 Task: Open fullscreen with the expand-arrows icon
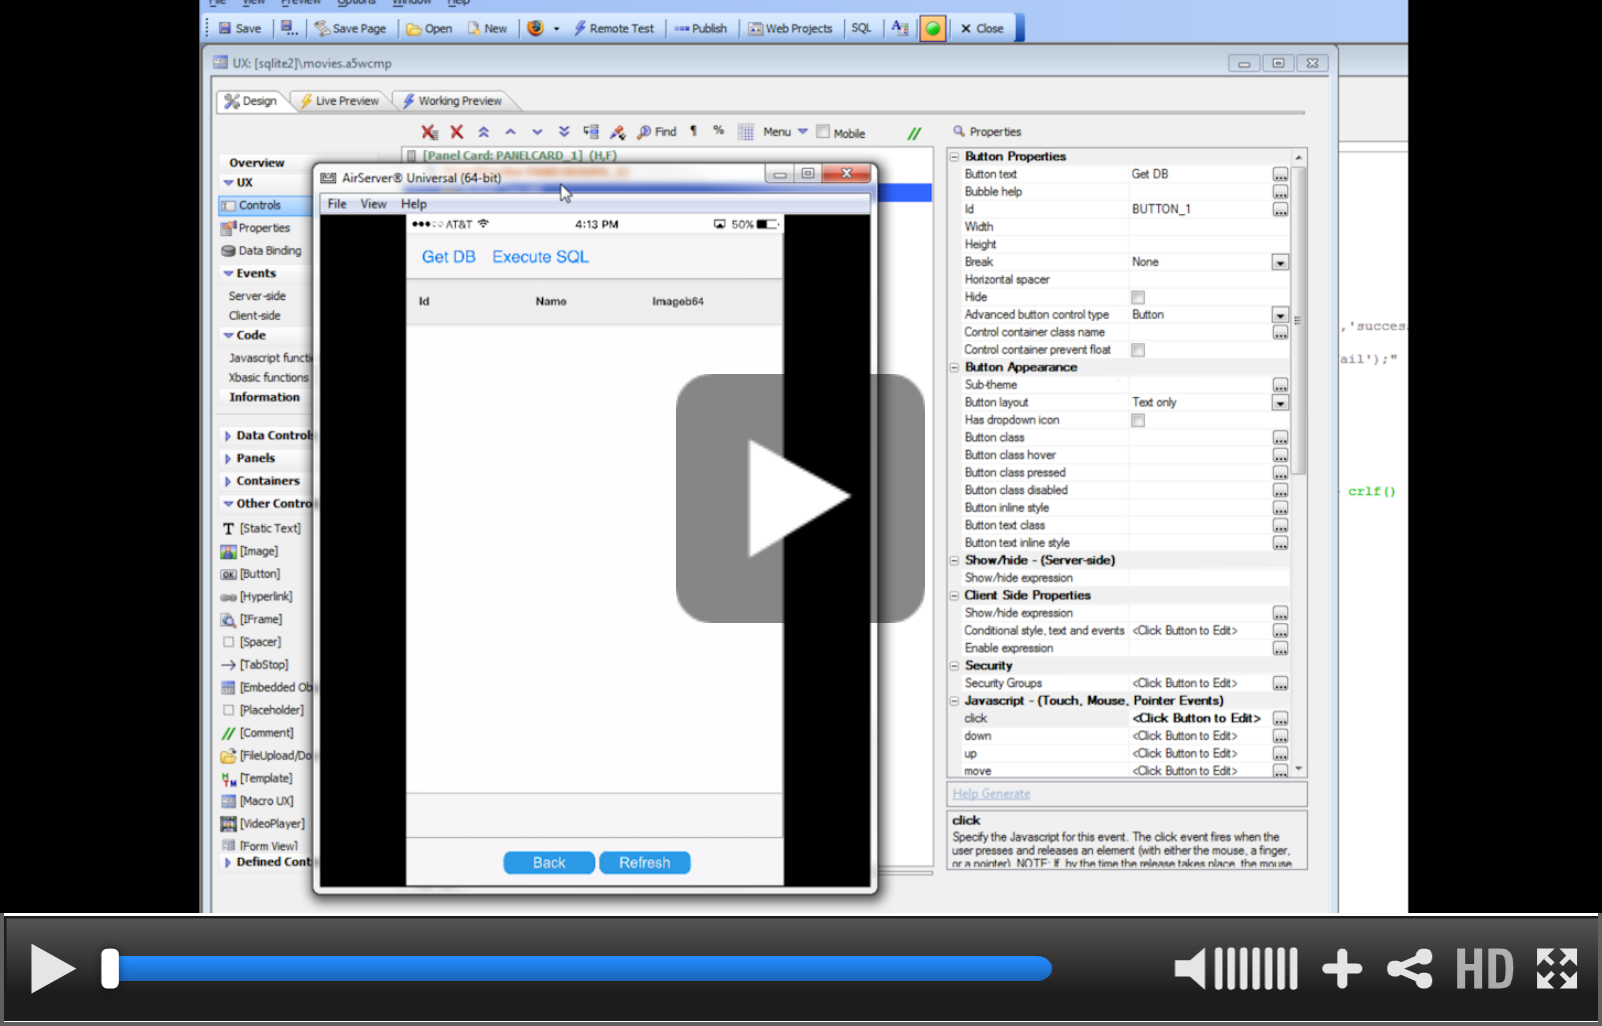[x=1557, y=969]
